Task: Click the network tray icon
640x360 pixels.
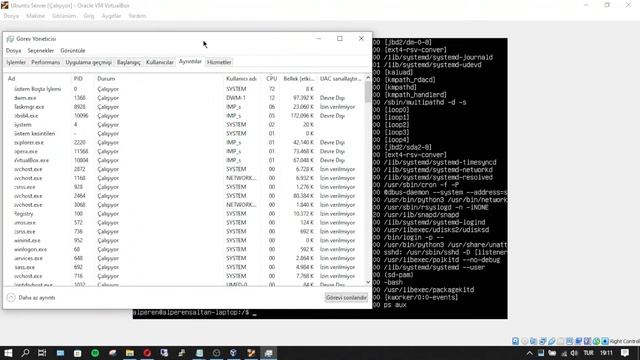Action: click(x=564, y=353)
